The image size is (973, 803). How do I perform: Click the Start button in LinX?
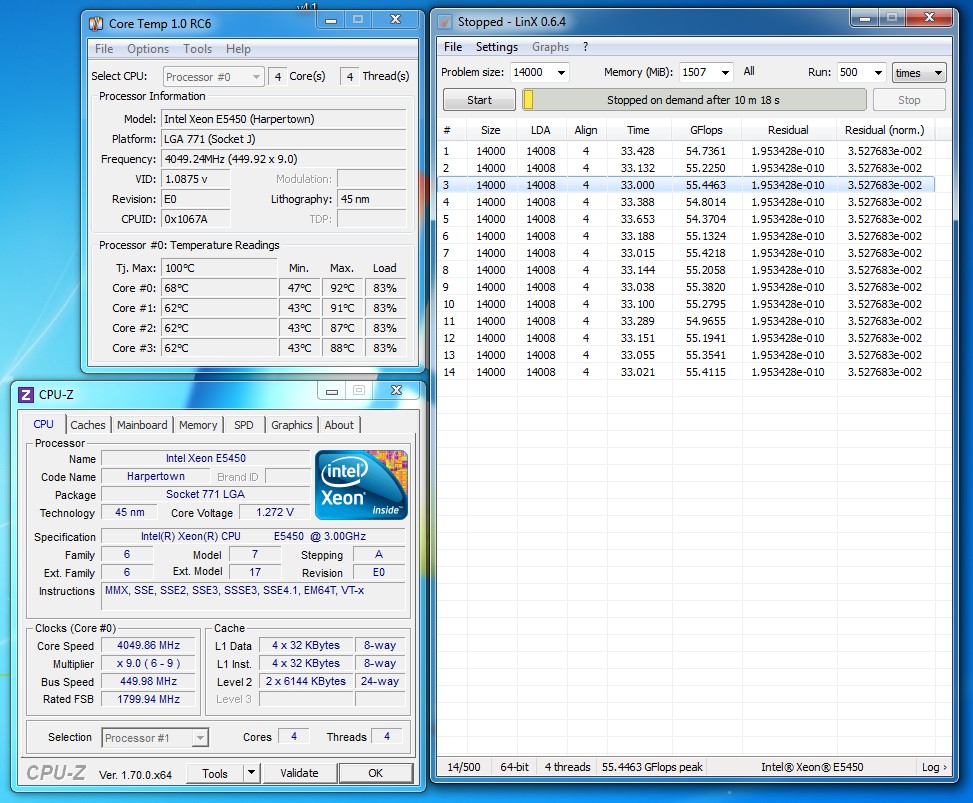pyautogui.click(x=479, y=100)
